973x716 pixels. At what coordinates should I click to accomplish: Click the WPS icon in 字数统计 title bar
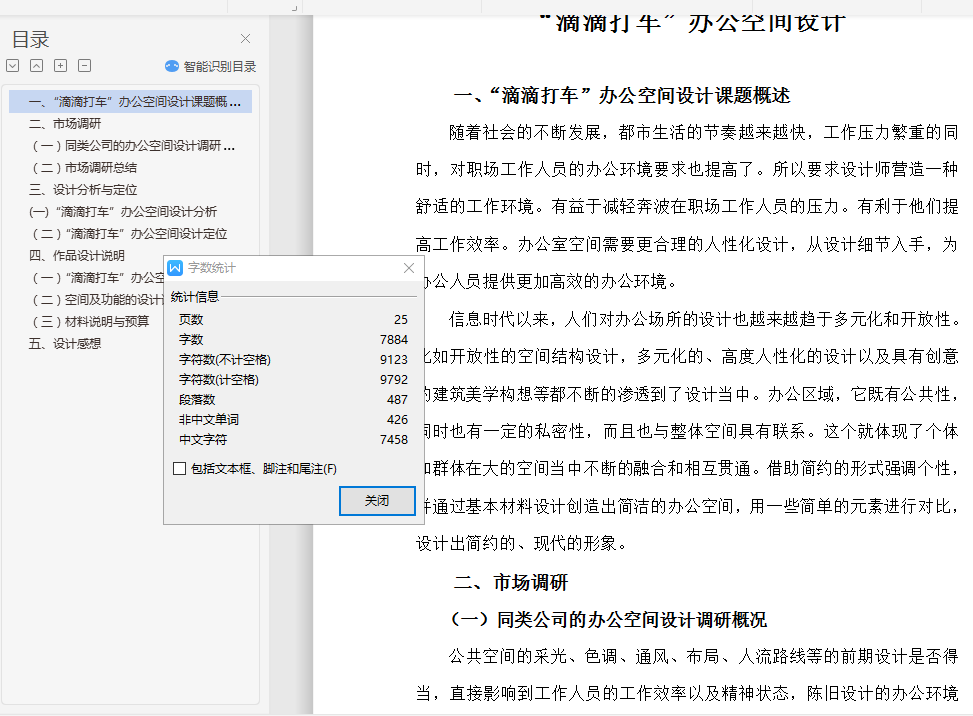pos(176,267)
